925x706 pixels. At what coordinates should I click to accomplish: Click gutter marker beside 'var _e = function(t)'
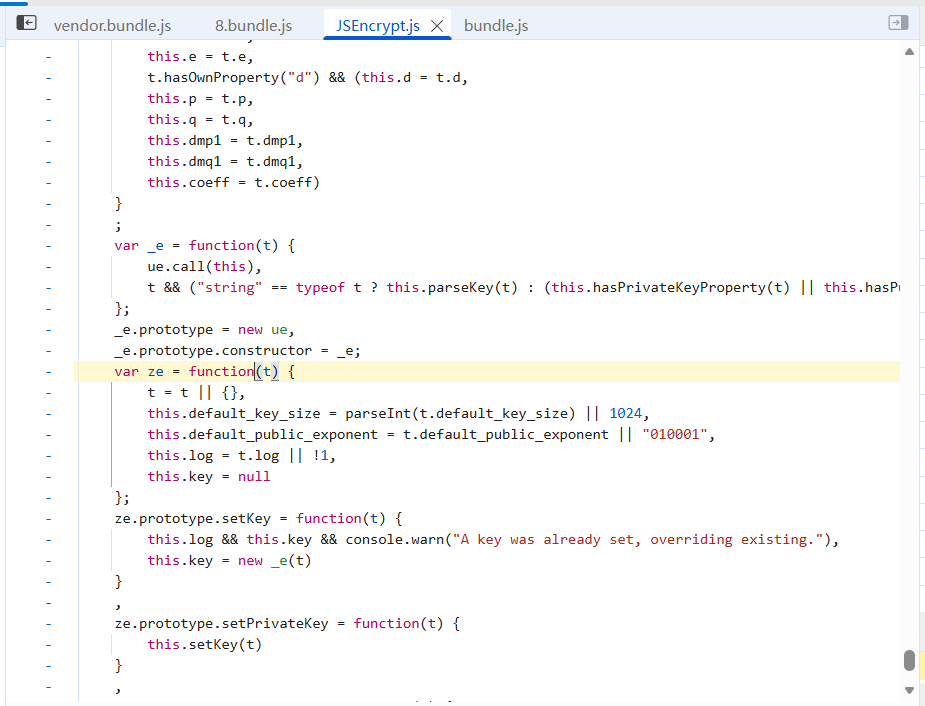[x=48, y=246]
